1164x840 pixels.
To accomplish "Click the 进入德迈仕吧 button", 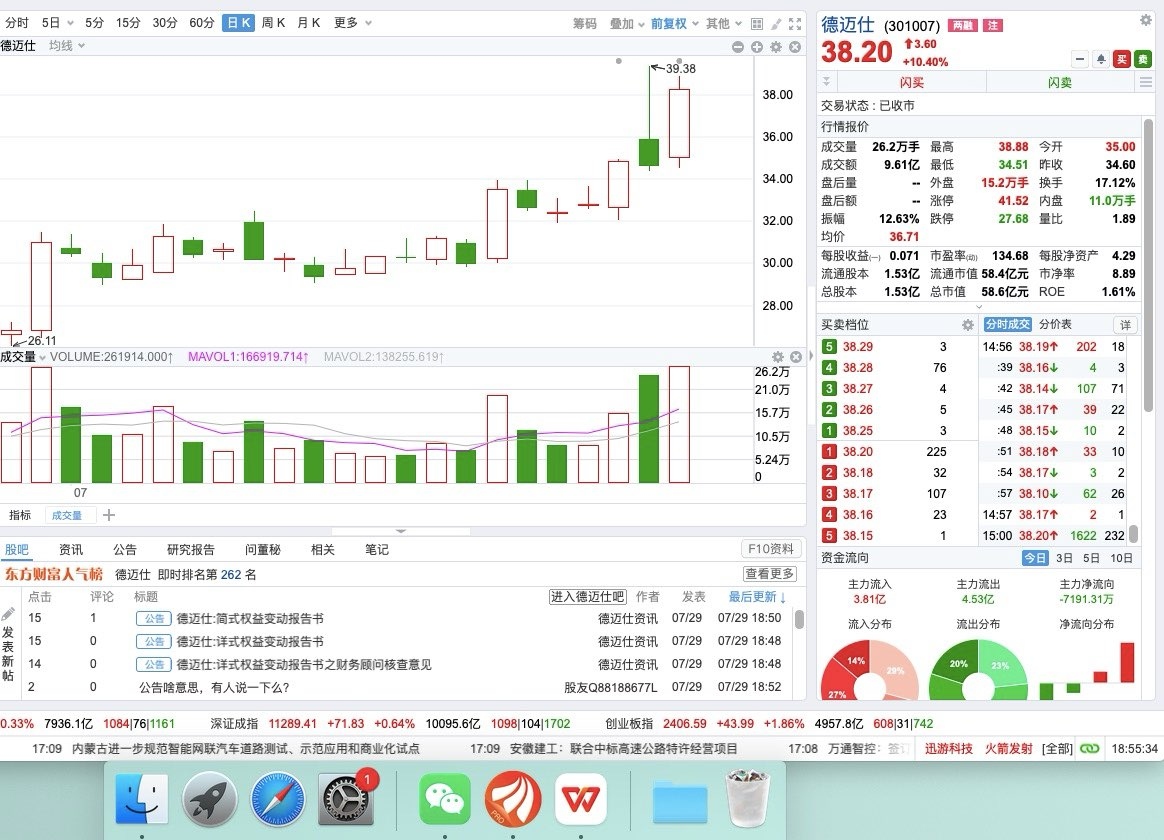I will tap(587, 596).
